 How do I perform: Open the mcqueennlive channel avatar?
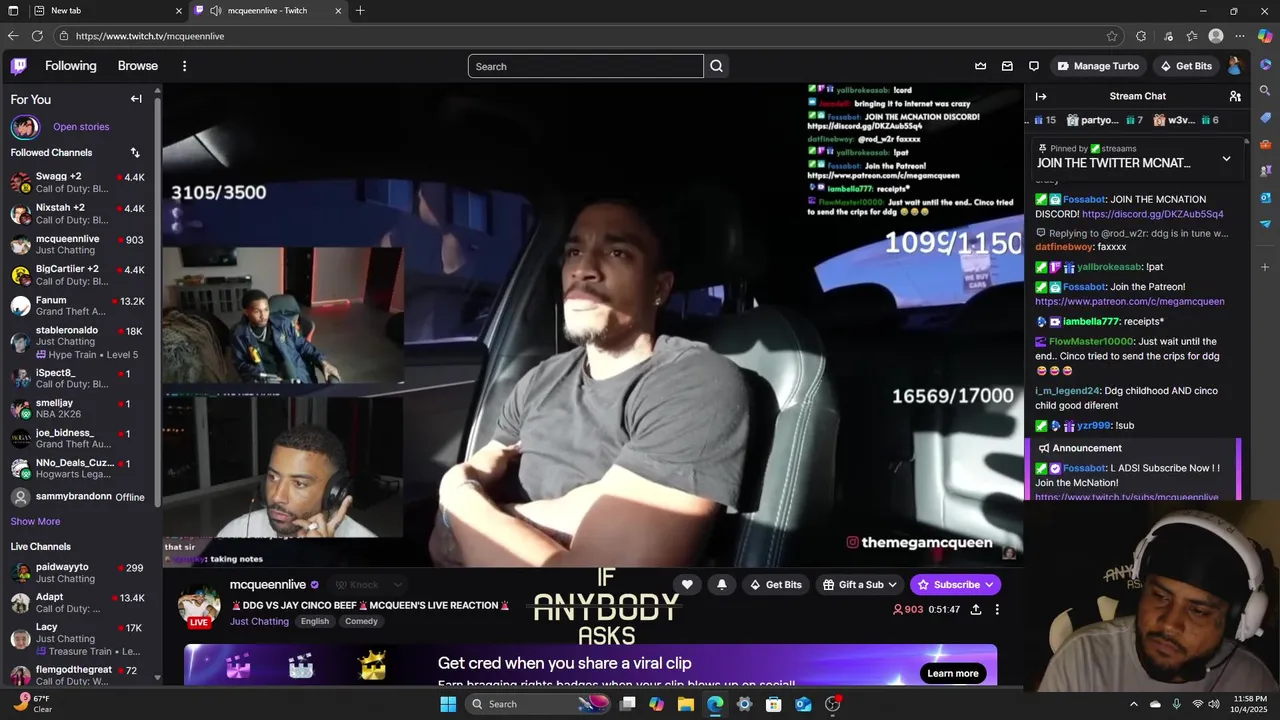tap(199, 605)
